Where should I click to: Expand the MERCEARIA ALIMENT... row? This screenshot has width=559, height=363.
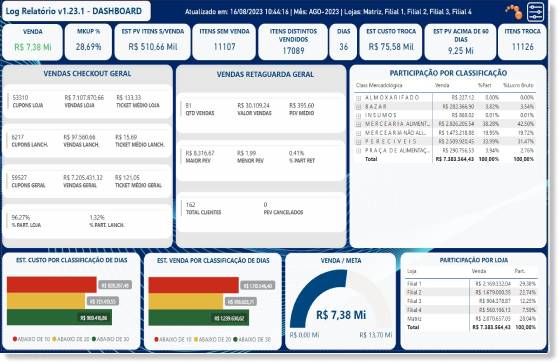point(358,124)
